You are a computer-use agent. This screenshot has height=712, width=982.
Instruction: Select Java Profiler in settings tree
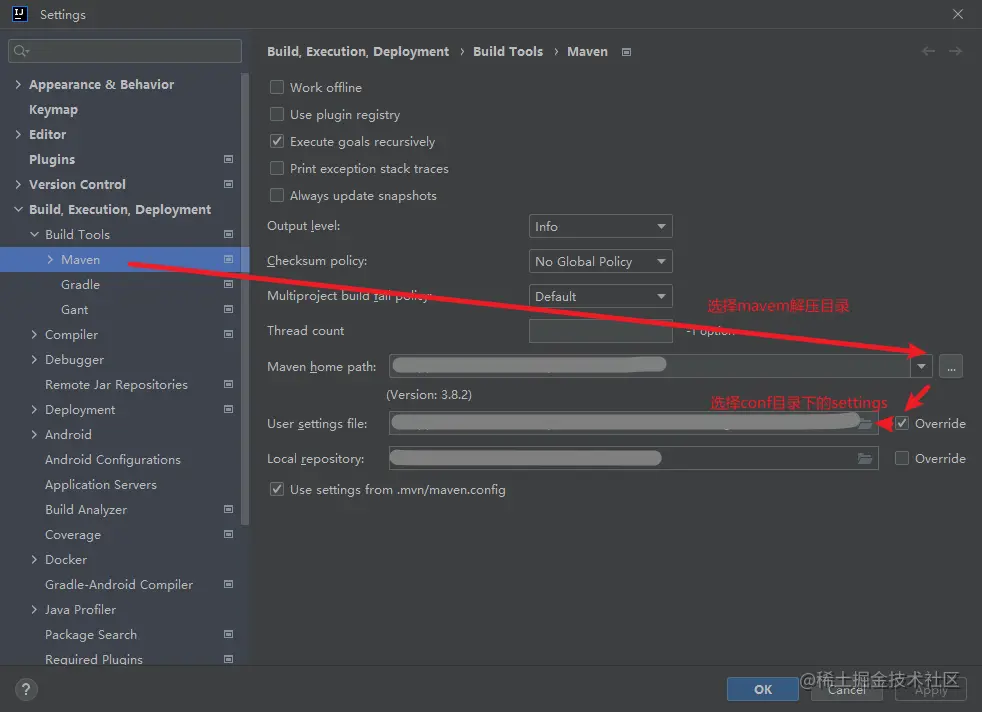pos(80,609)
